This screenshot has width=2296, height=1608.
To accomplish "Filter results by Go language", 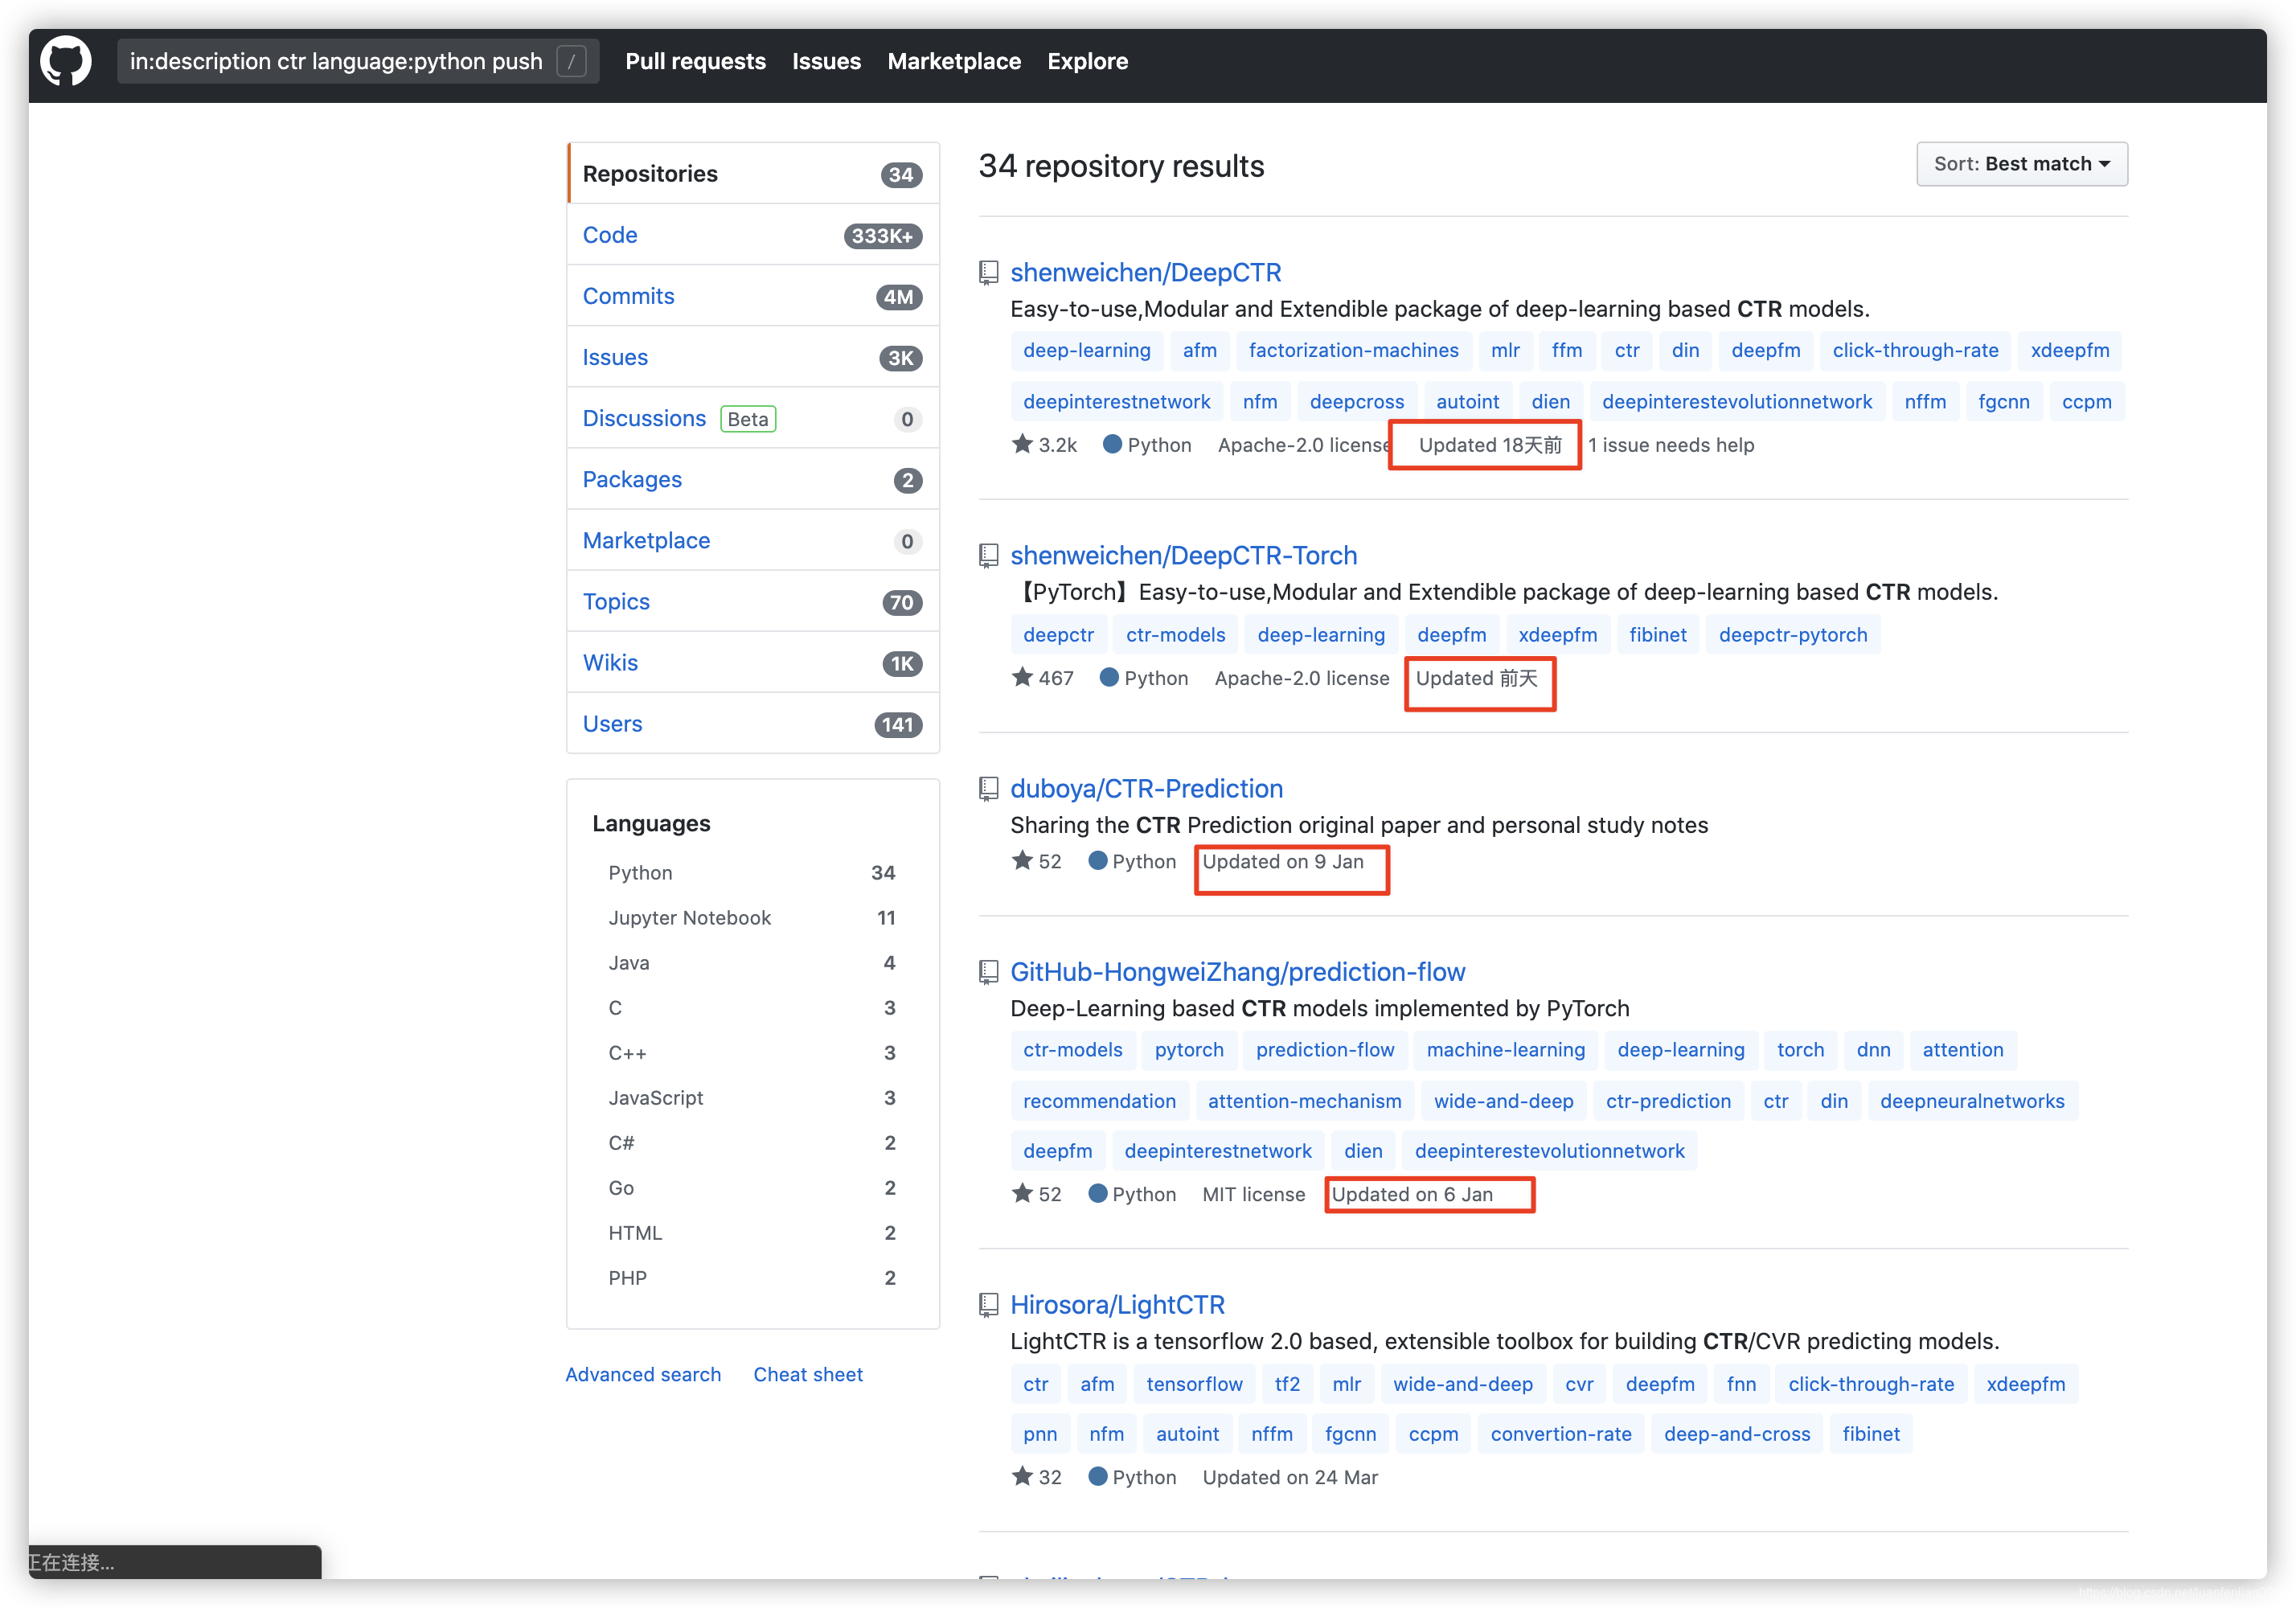I will (752, 1188).
